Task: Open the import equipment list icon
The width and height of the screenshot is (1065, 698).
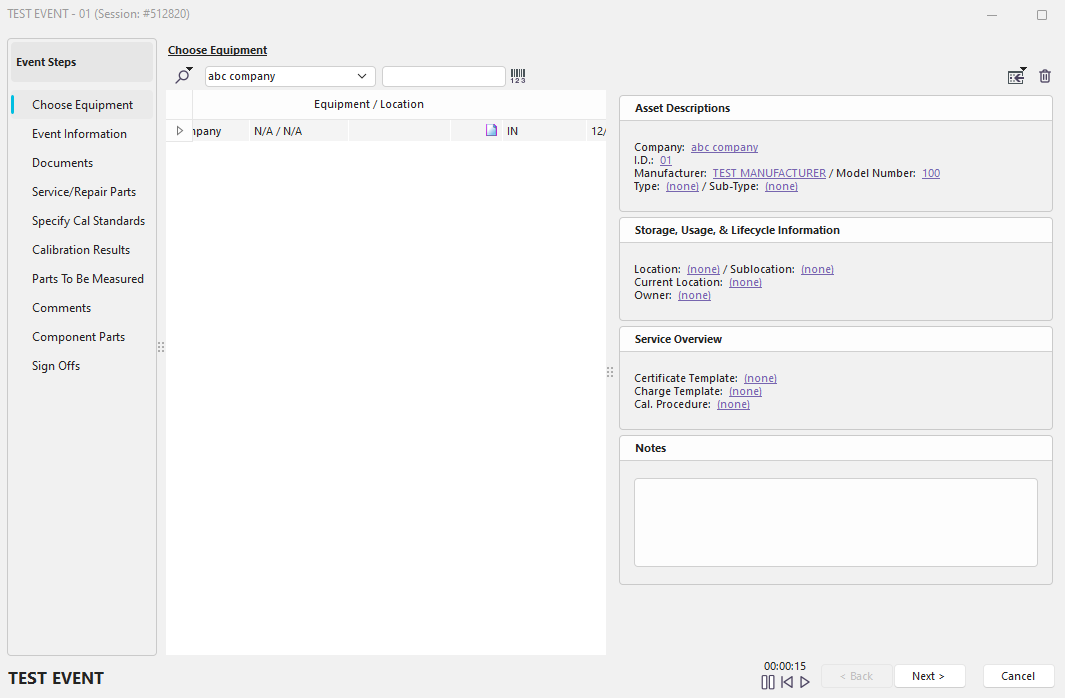Action: (1016, 76)
